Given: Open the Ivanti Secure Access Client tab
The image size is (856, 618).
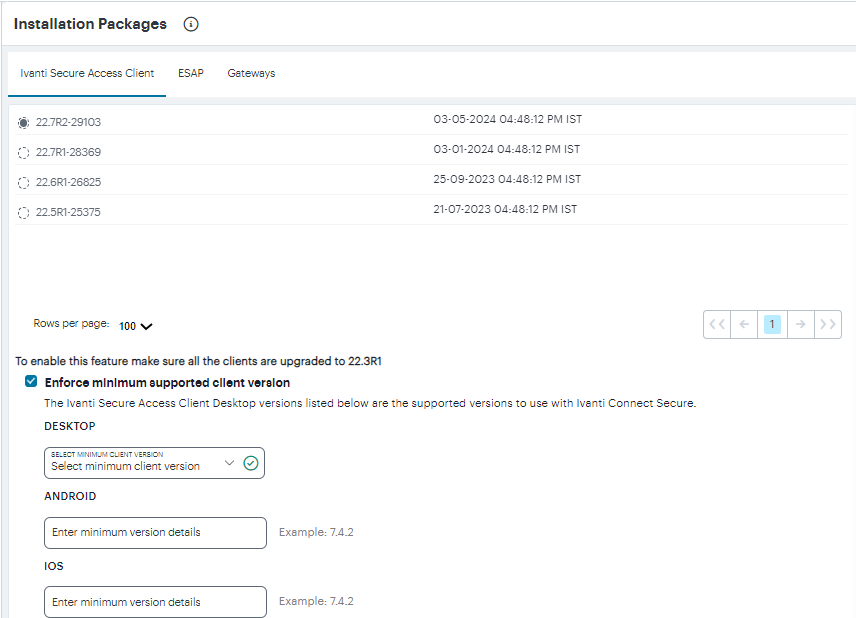Looking at the screenshot, I should coord(87,73).
